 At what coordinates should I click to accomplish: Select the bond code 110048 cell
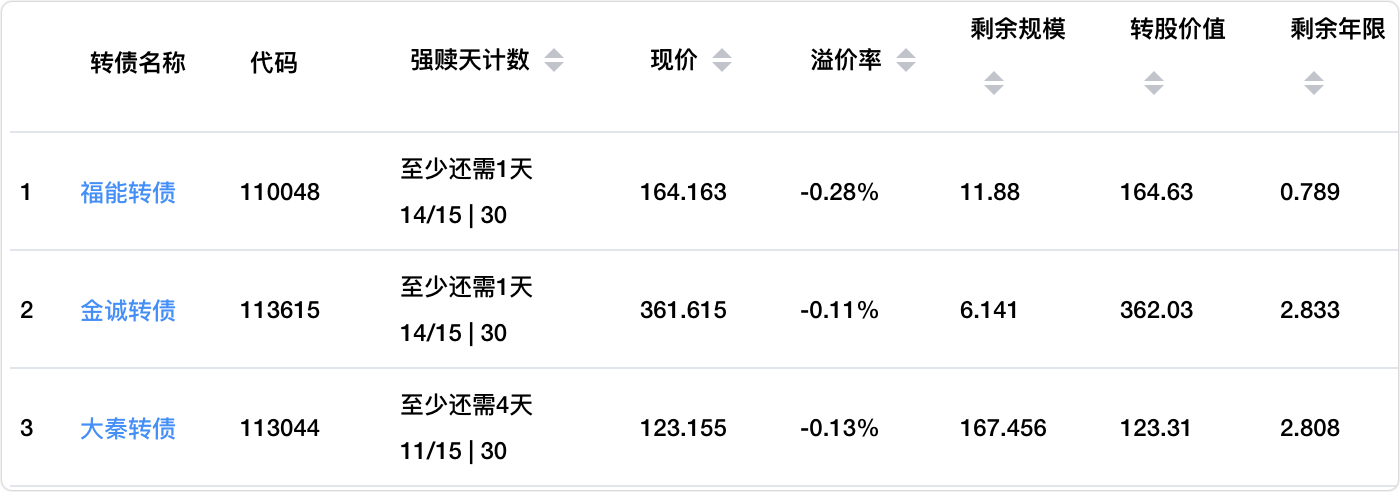[x=280, y=192]
